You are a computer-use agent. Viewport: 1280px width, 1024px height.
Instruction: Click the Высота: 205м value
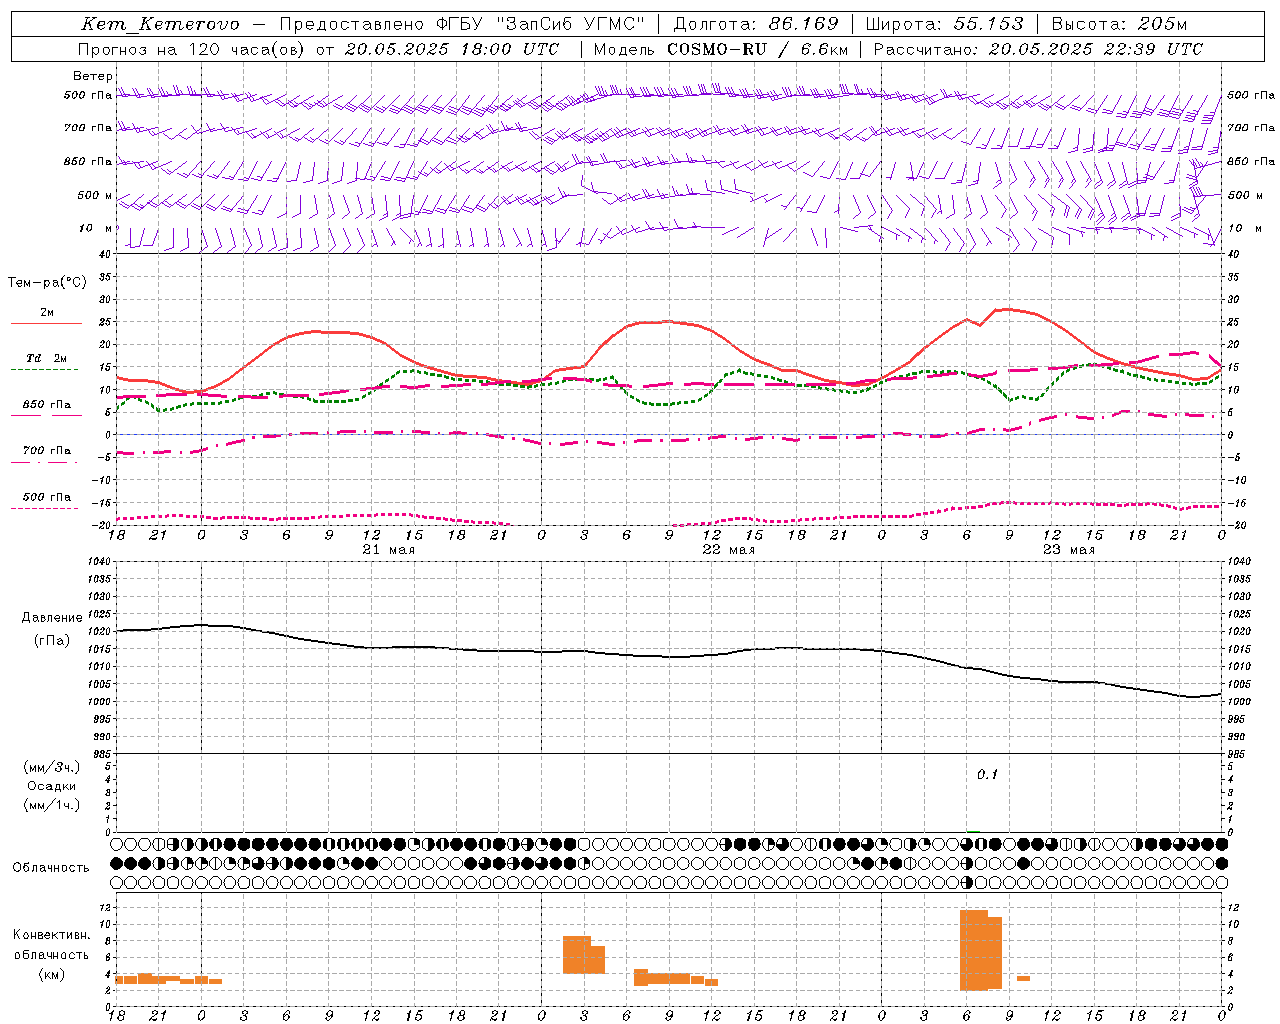pos(1119,24)
